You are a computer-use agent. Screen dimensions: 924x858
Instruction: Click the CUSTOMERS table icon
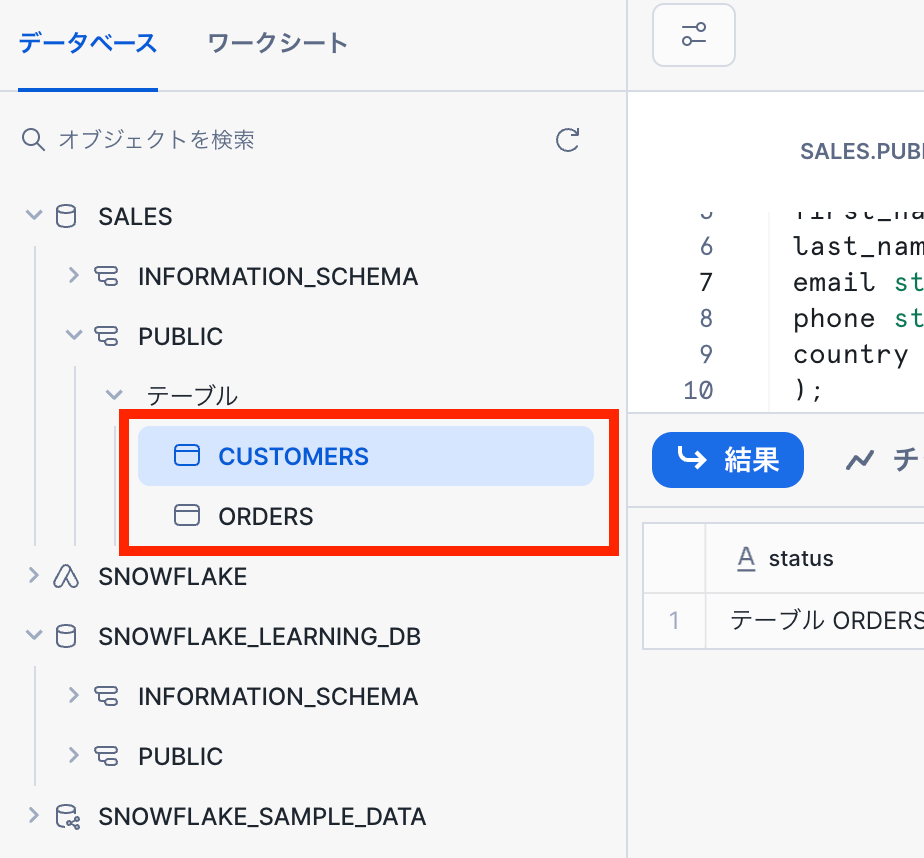point(187,456)
